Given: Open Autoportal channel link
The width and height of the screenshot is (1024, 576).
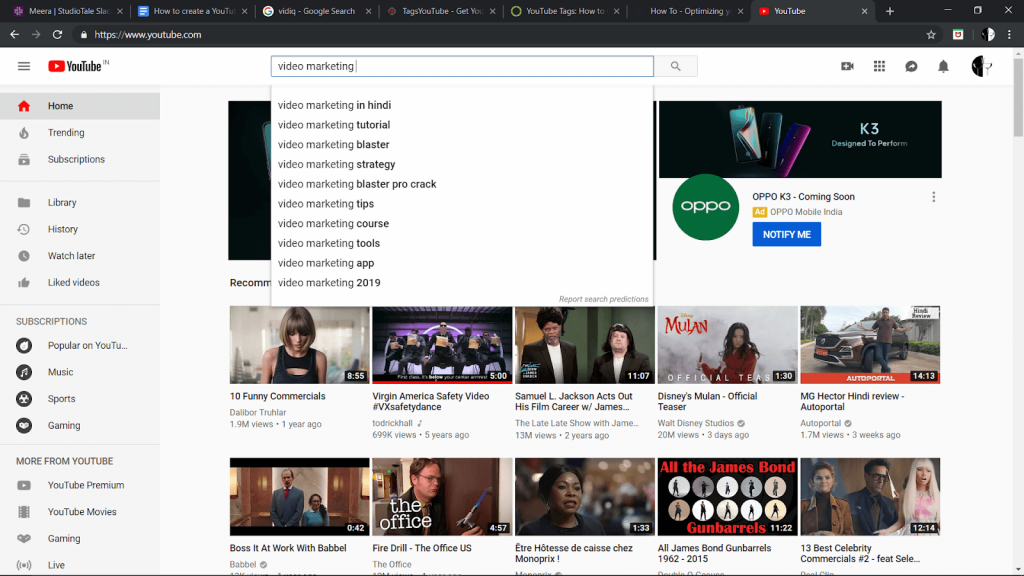Looking at the screenshot, I should click(x=820, y=423).
